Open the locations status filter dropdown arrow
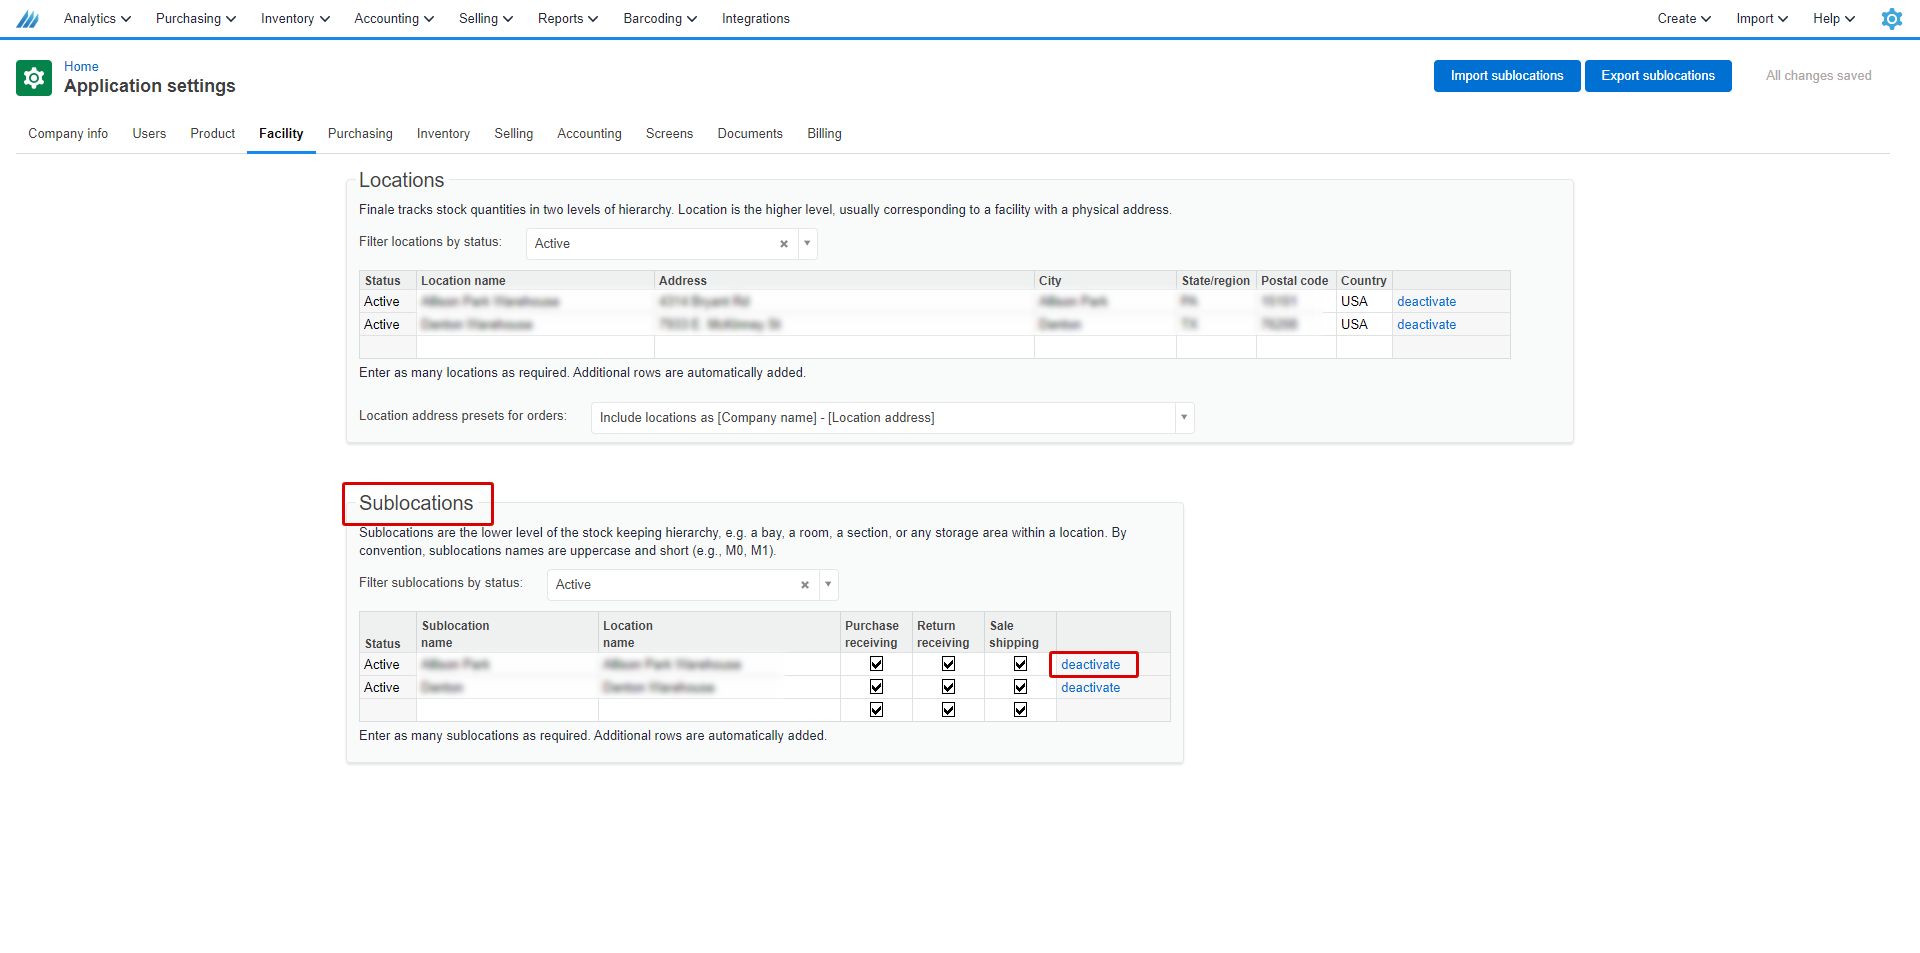1920x953 pixels. pos(807,244)
